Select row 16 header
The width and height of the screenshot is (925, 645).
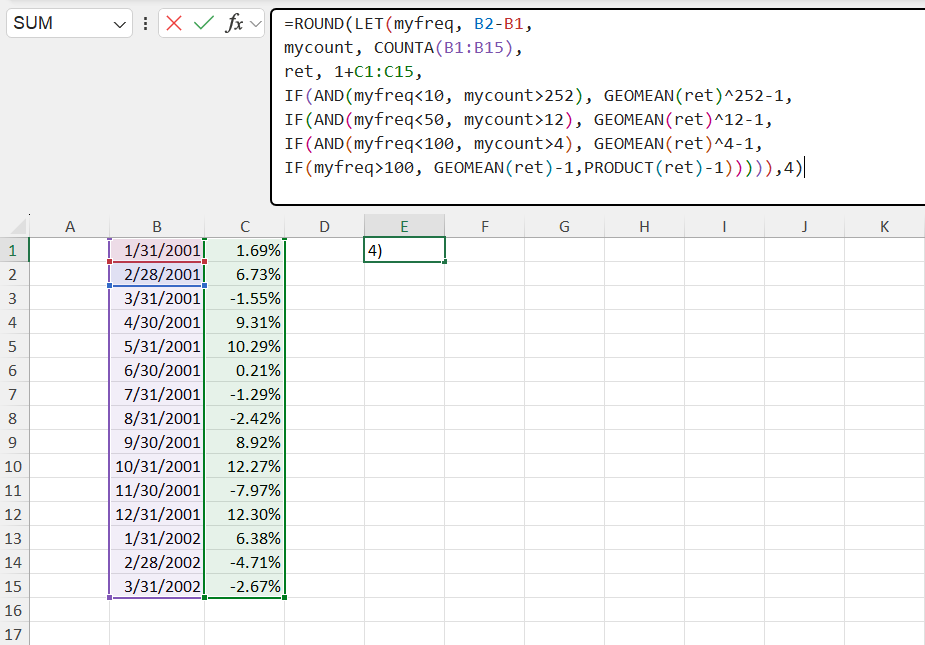pos(14,610)
